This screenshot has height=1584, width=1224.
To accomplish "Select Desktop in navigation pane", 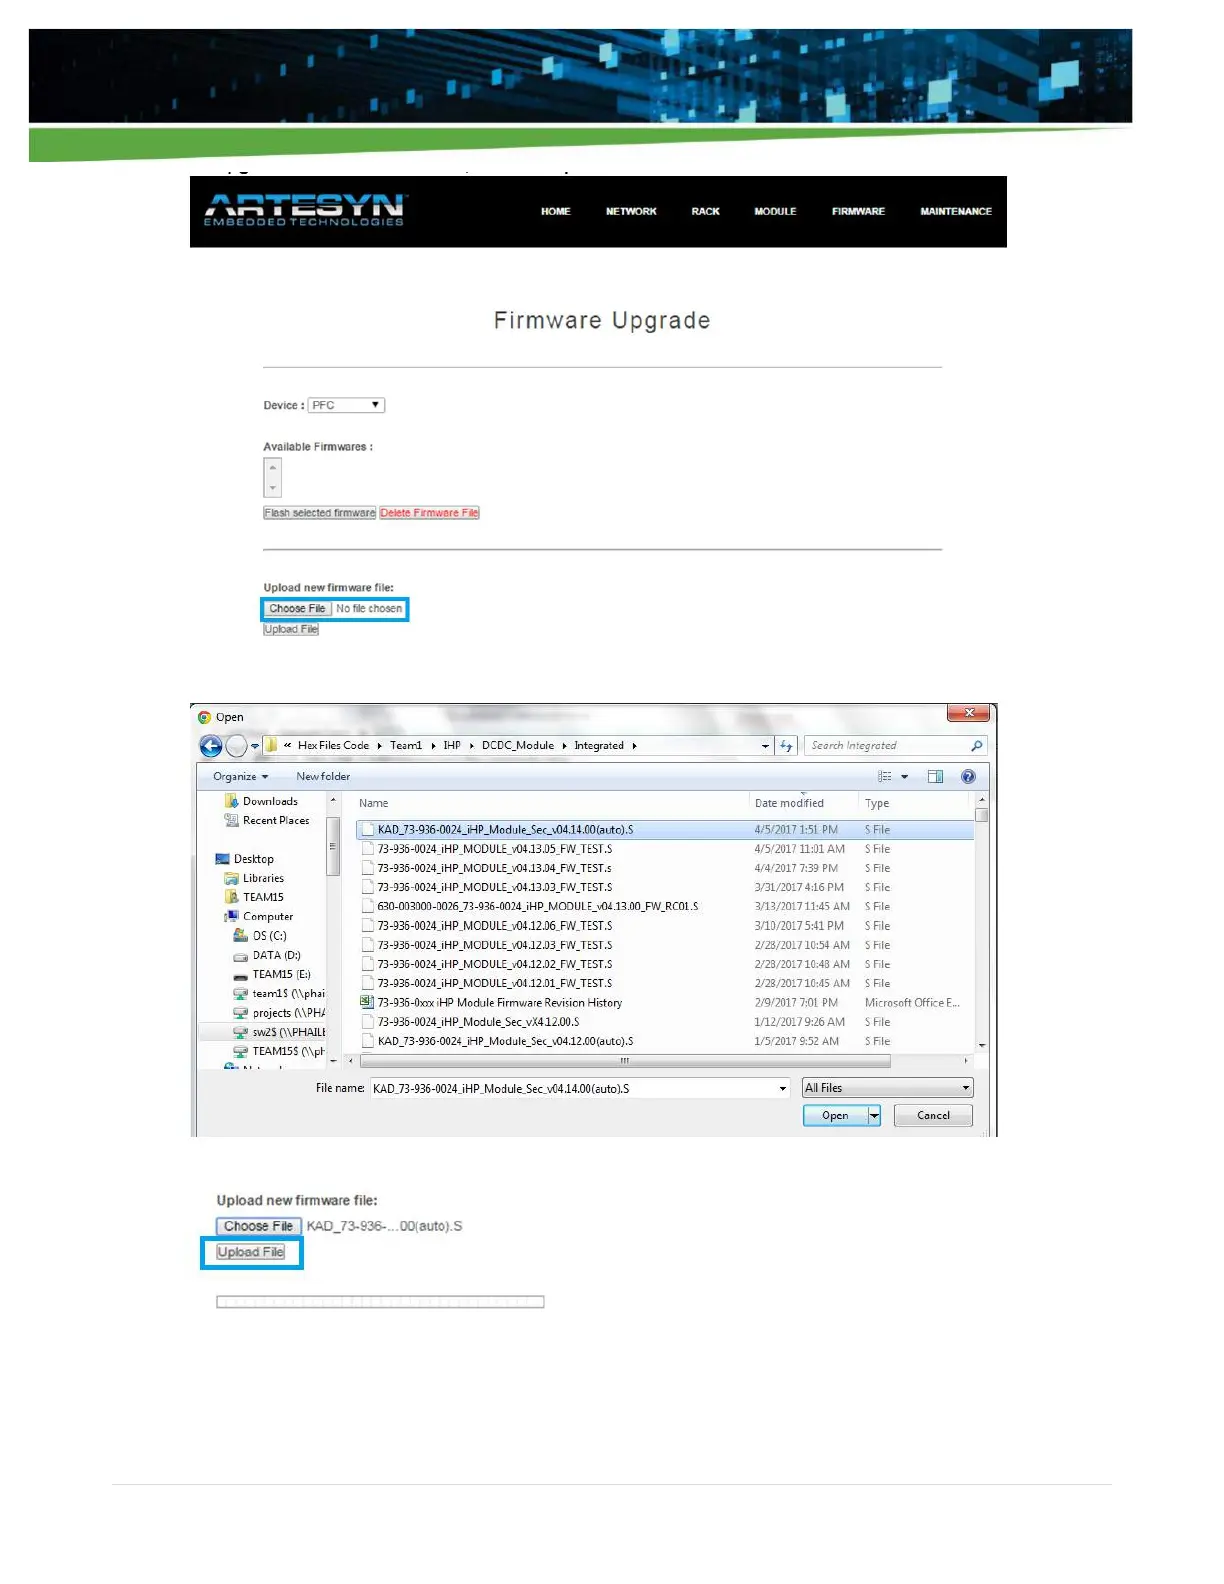I will coord(244,859).
